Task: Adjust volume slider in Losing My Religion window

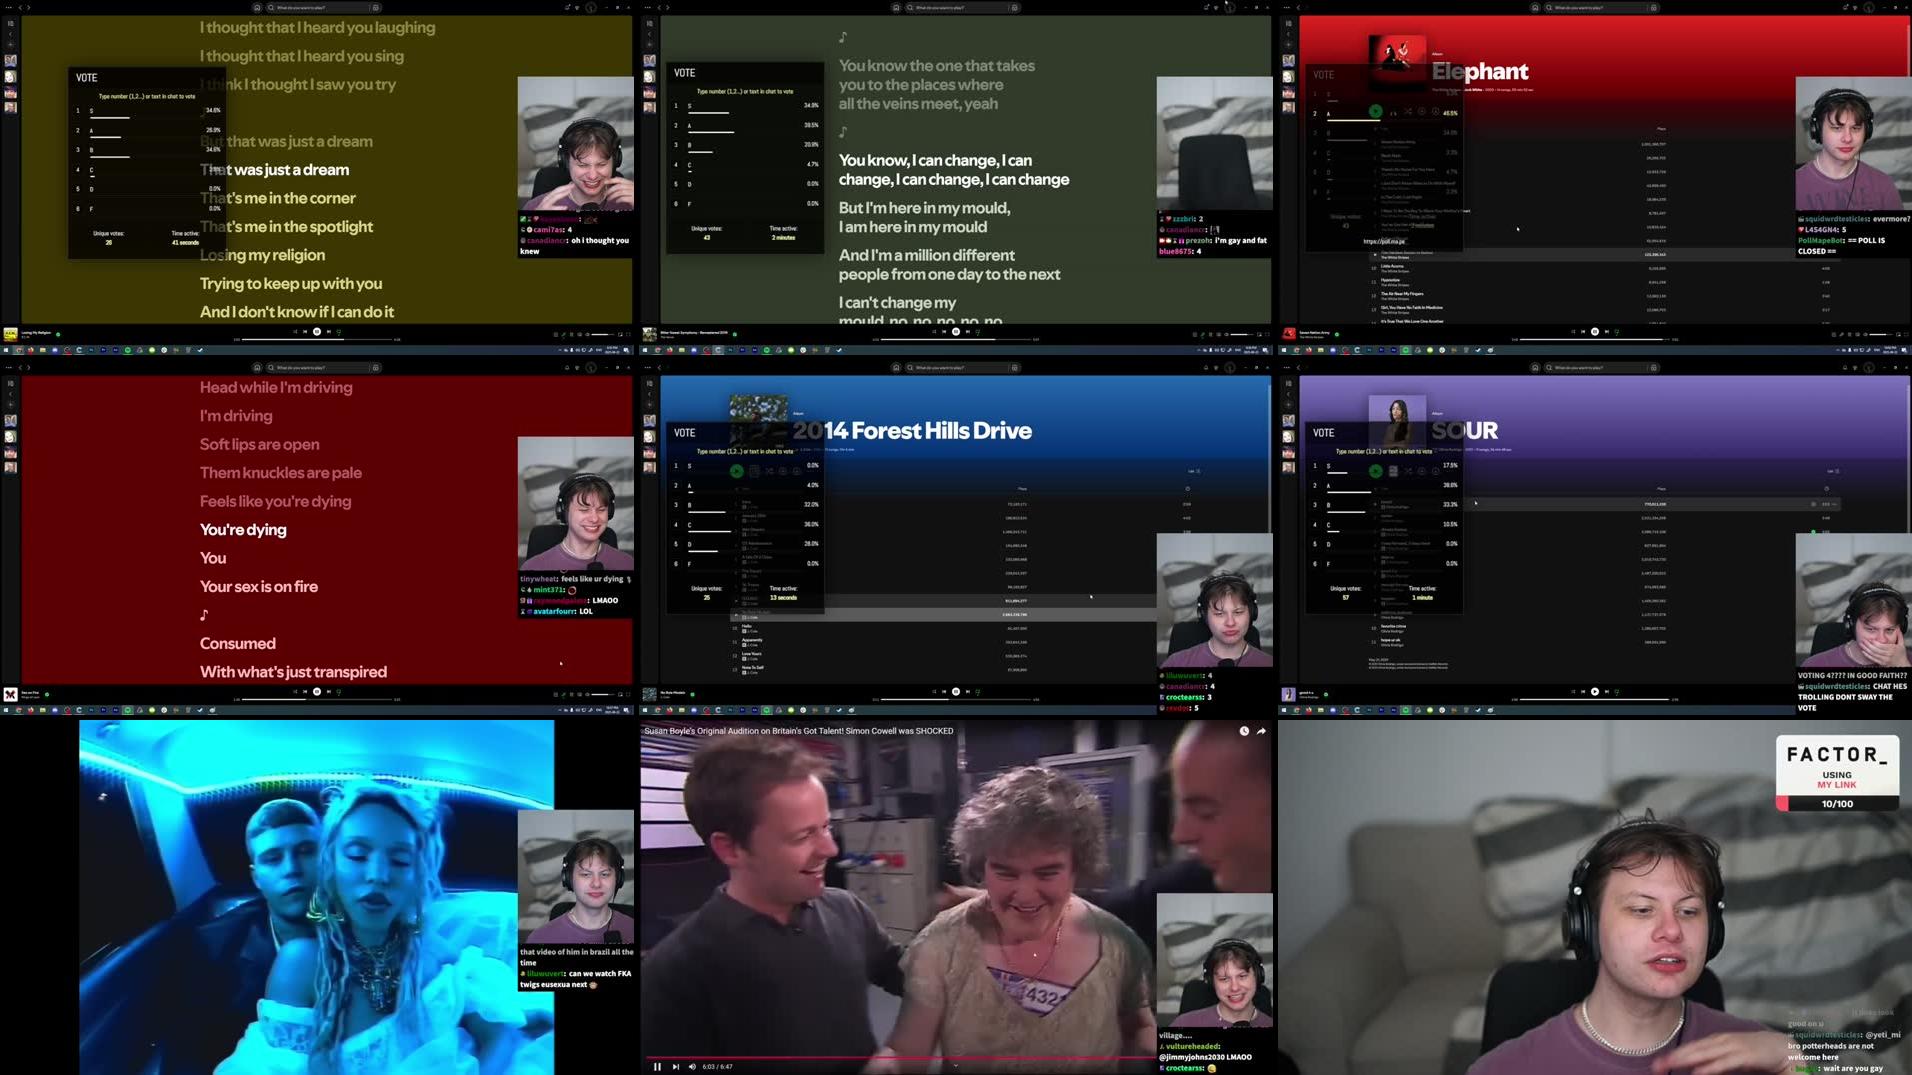Action: click(x=601, y=334)
